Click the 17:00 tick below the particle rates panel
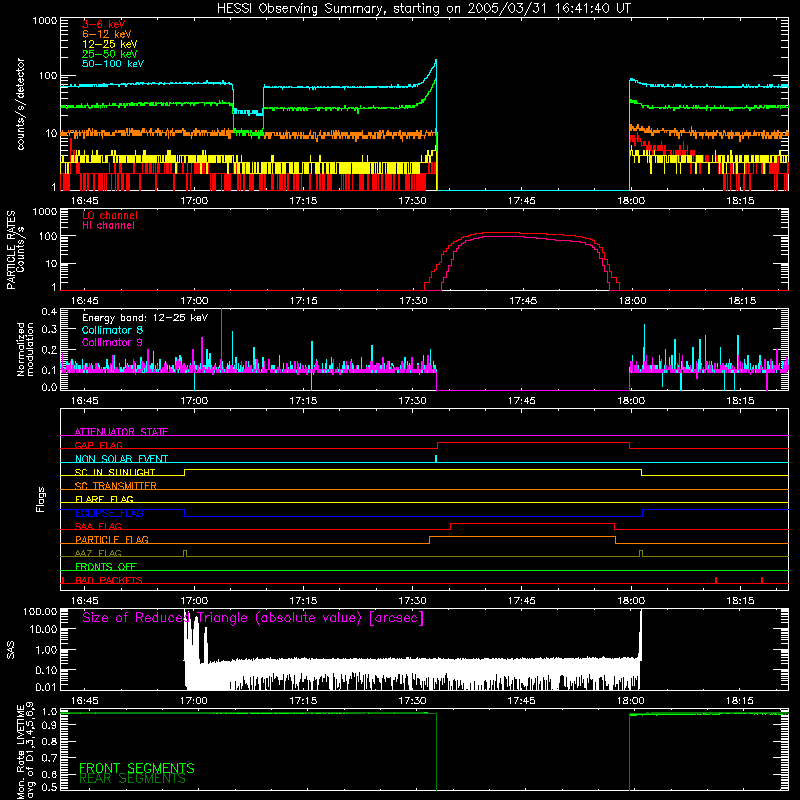Image resolution: width=800 pixels, height=800 pixels. pos(194,301)
